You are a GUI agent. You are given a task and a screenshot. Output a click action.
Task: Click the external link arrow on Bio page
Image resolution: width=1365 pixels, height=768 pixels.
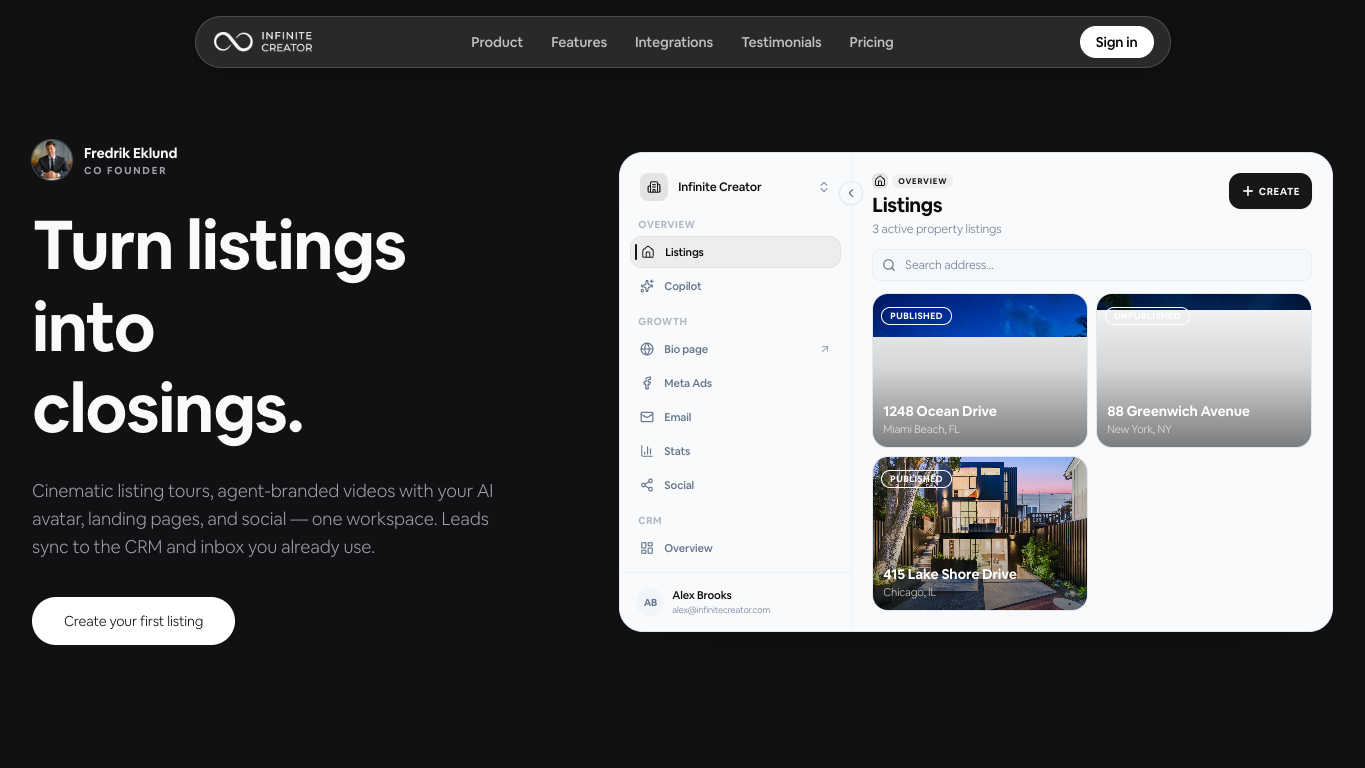[x=825, y=349]
